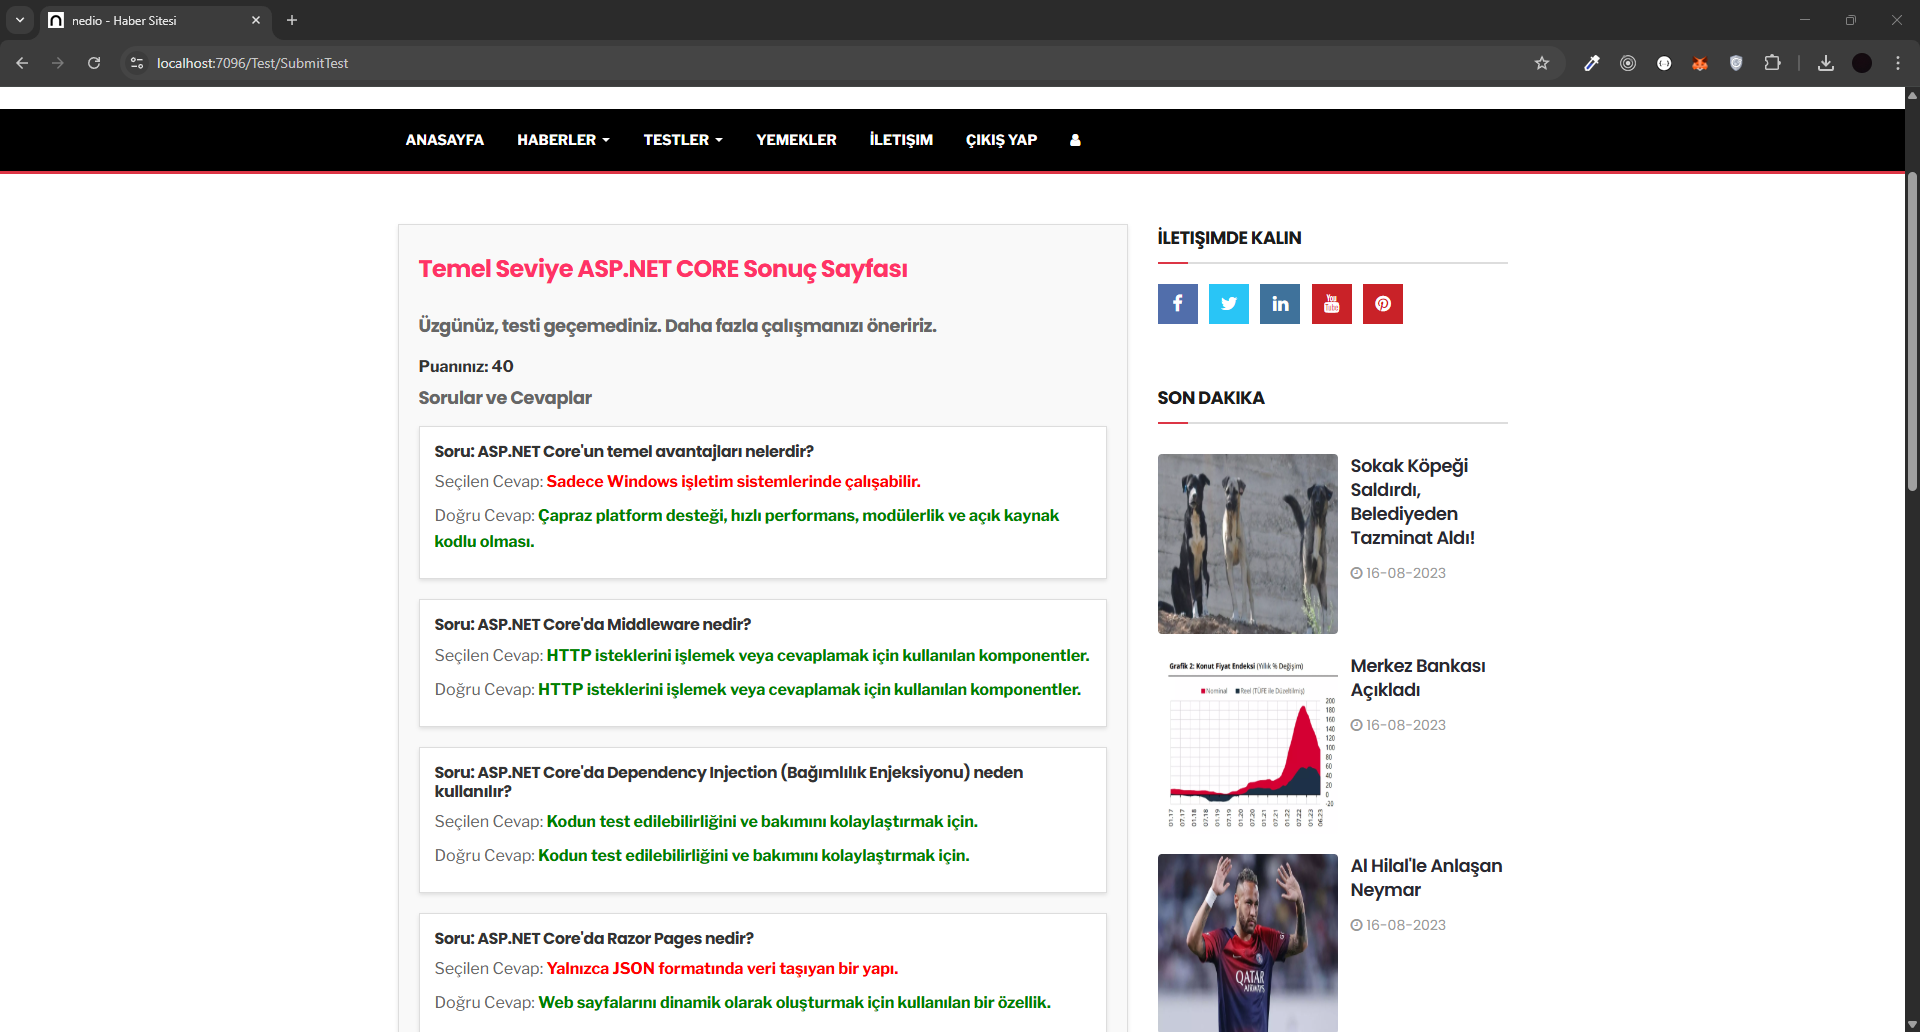Click the Neymar news thumbnail image
This screenshot has width=1920, height=1032.
(1247, 942)
